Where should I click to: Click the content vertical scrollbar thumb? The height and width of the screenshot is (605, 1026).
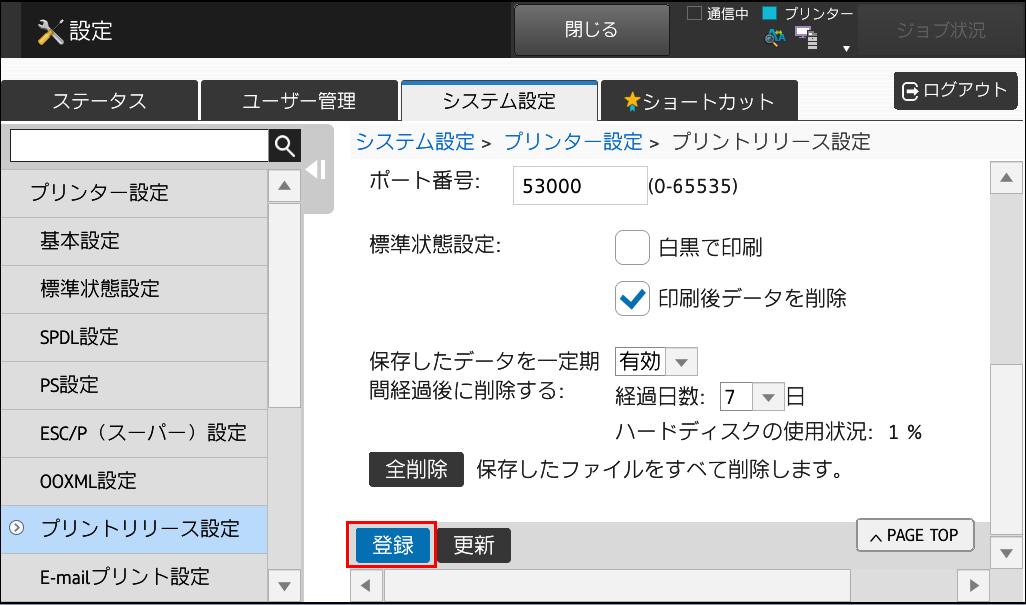[x=1006, y=449]
